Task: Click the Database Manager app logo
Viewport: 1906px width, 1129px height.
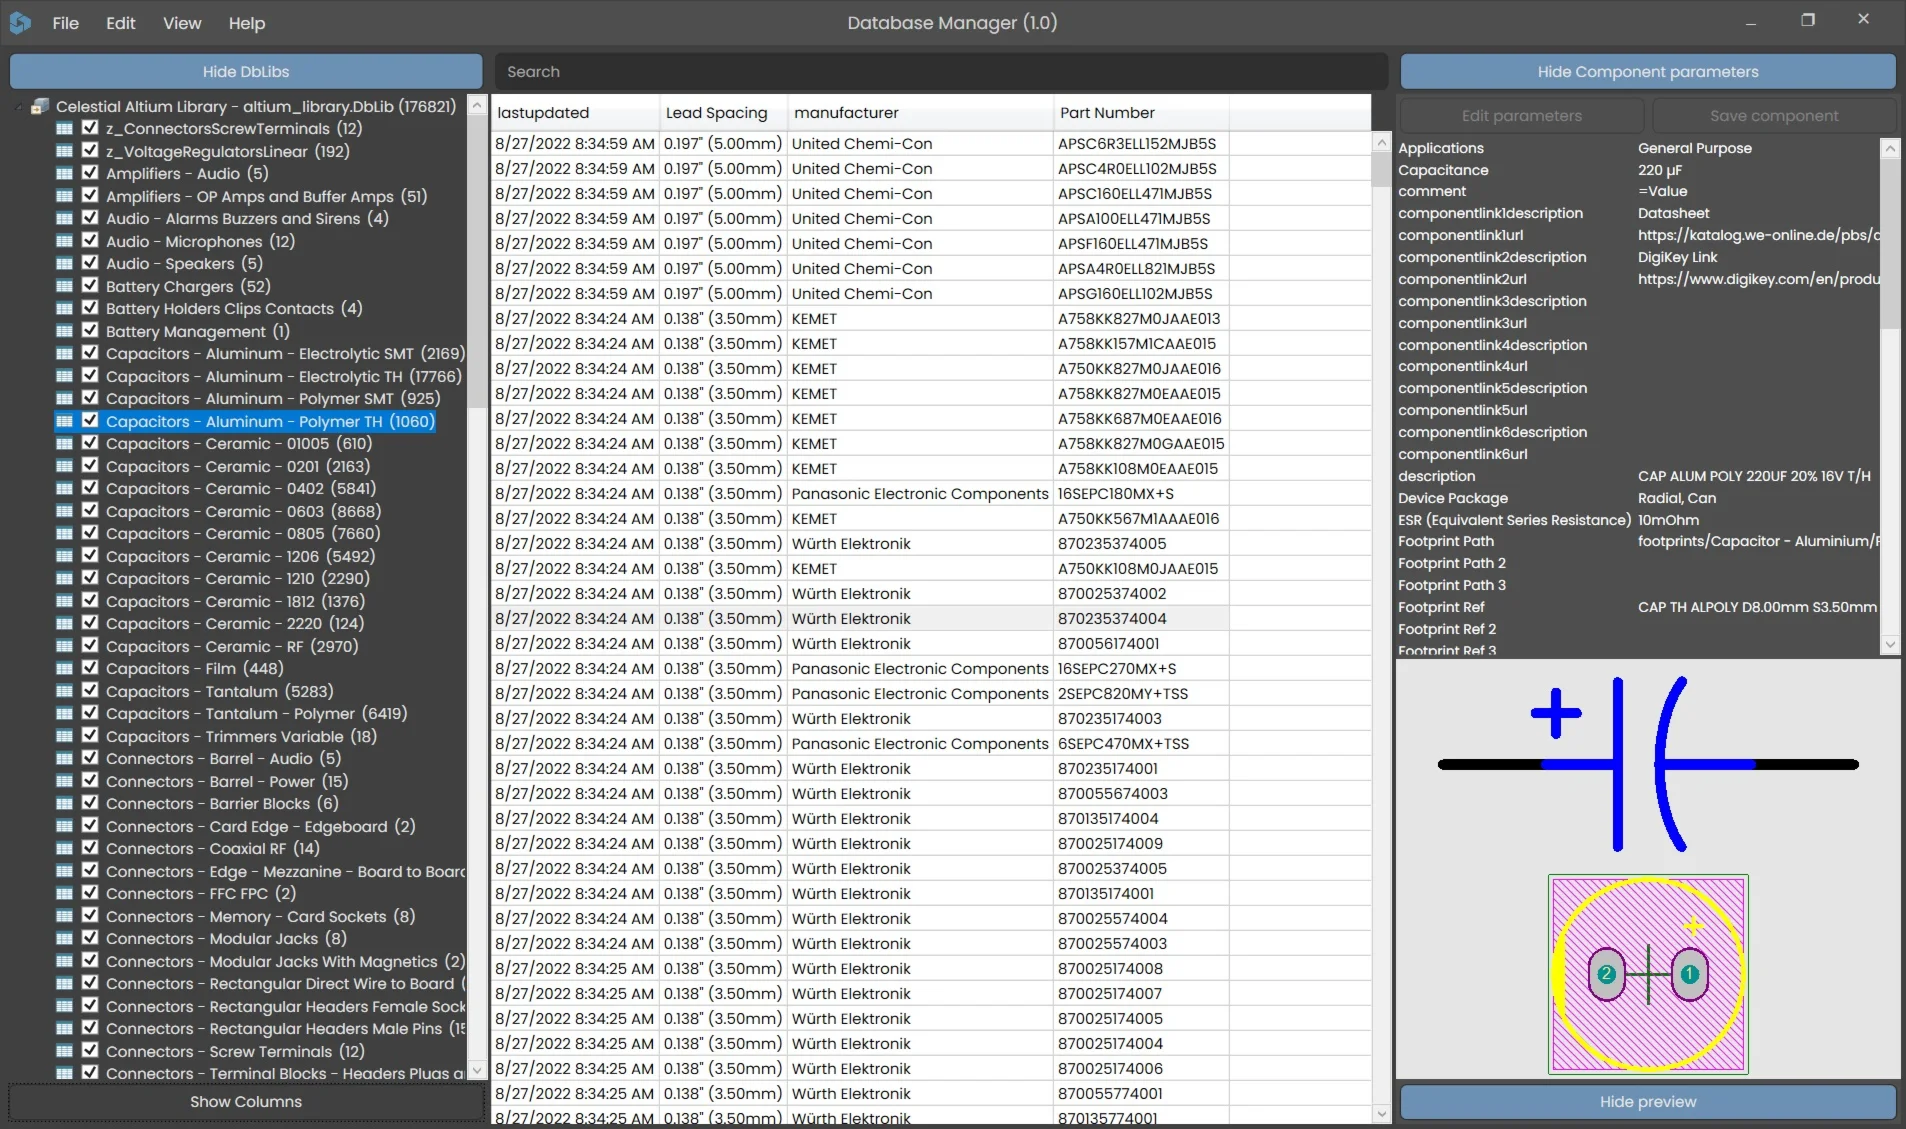Action: click(20, 22)
